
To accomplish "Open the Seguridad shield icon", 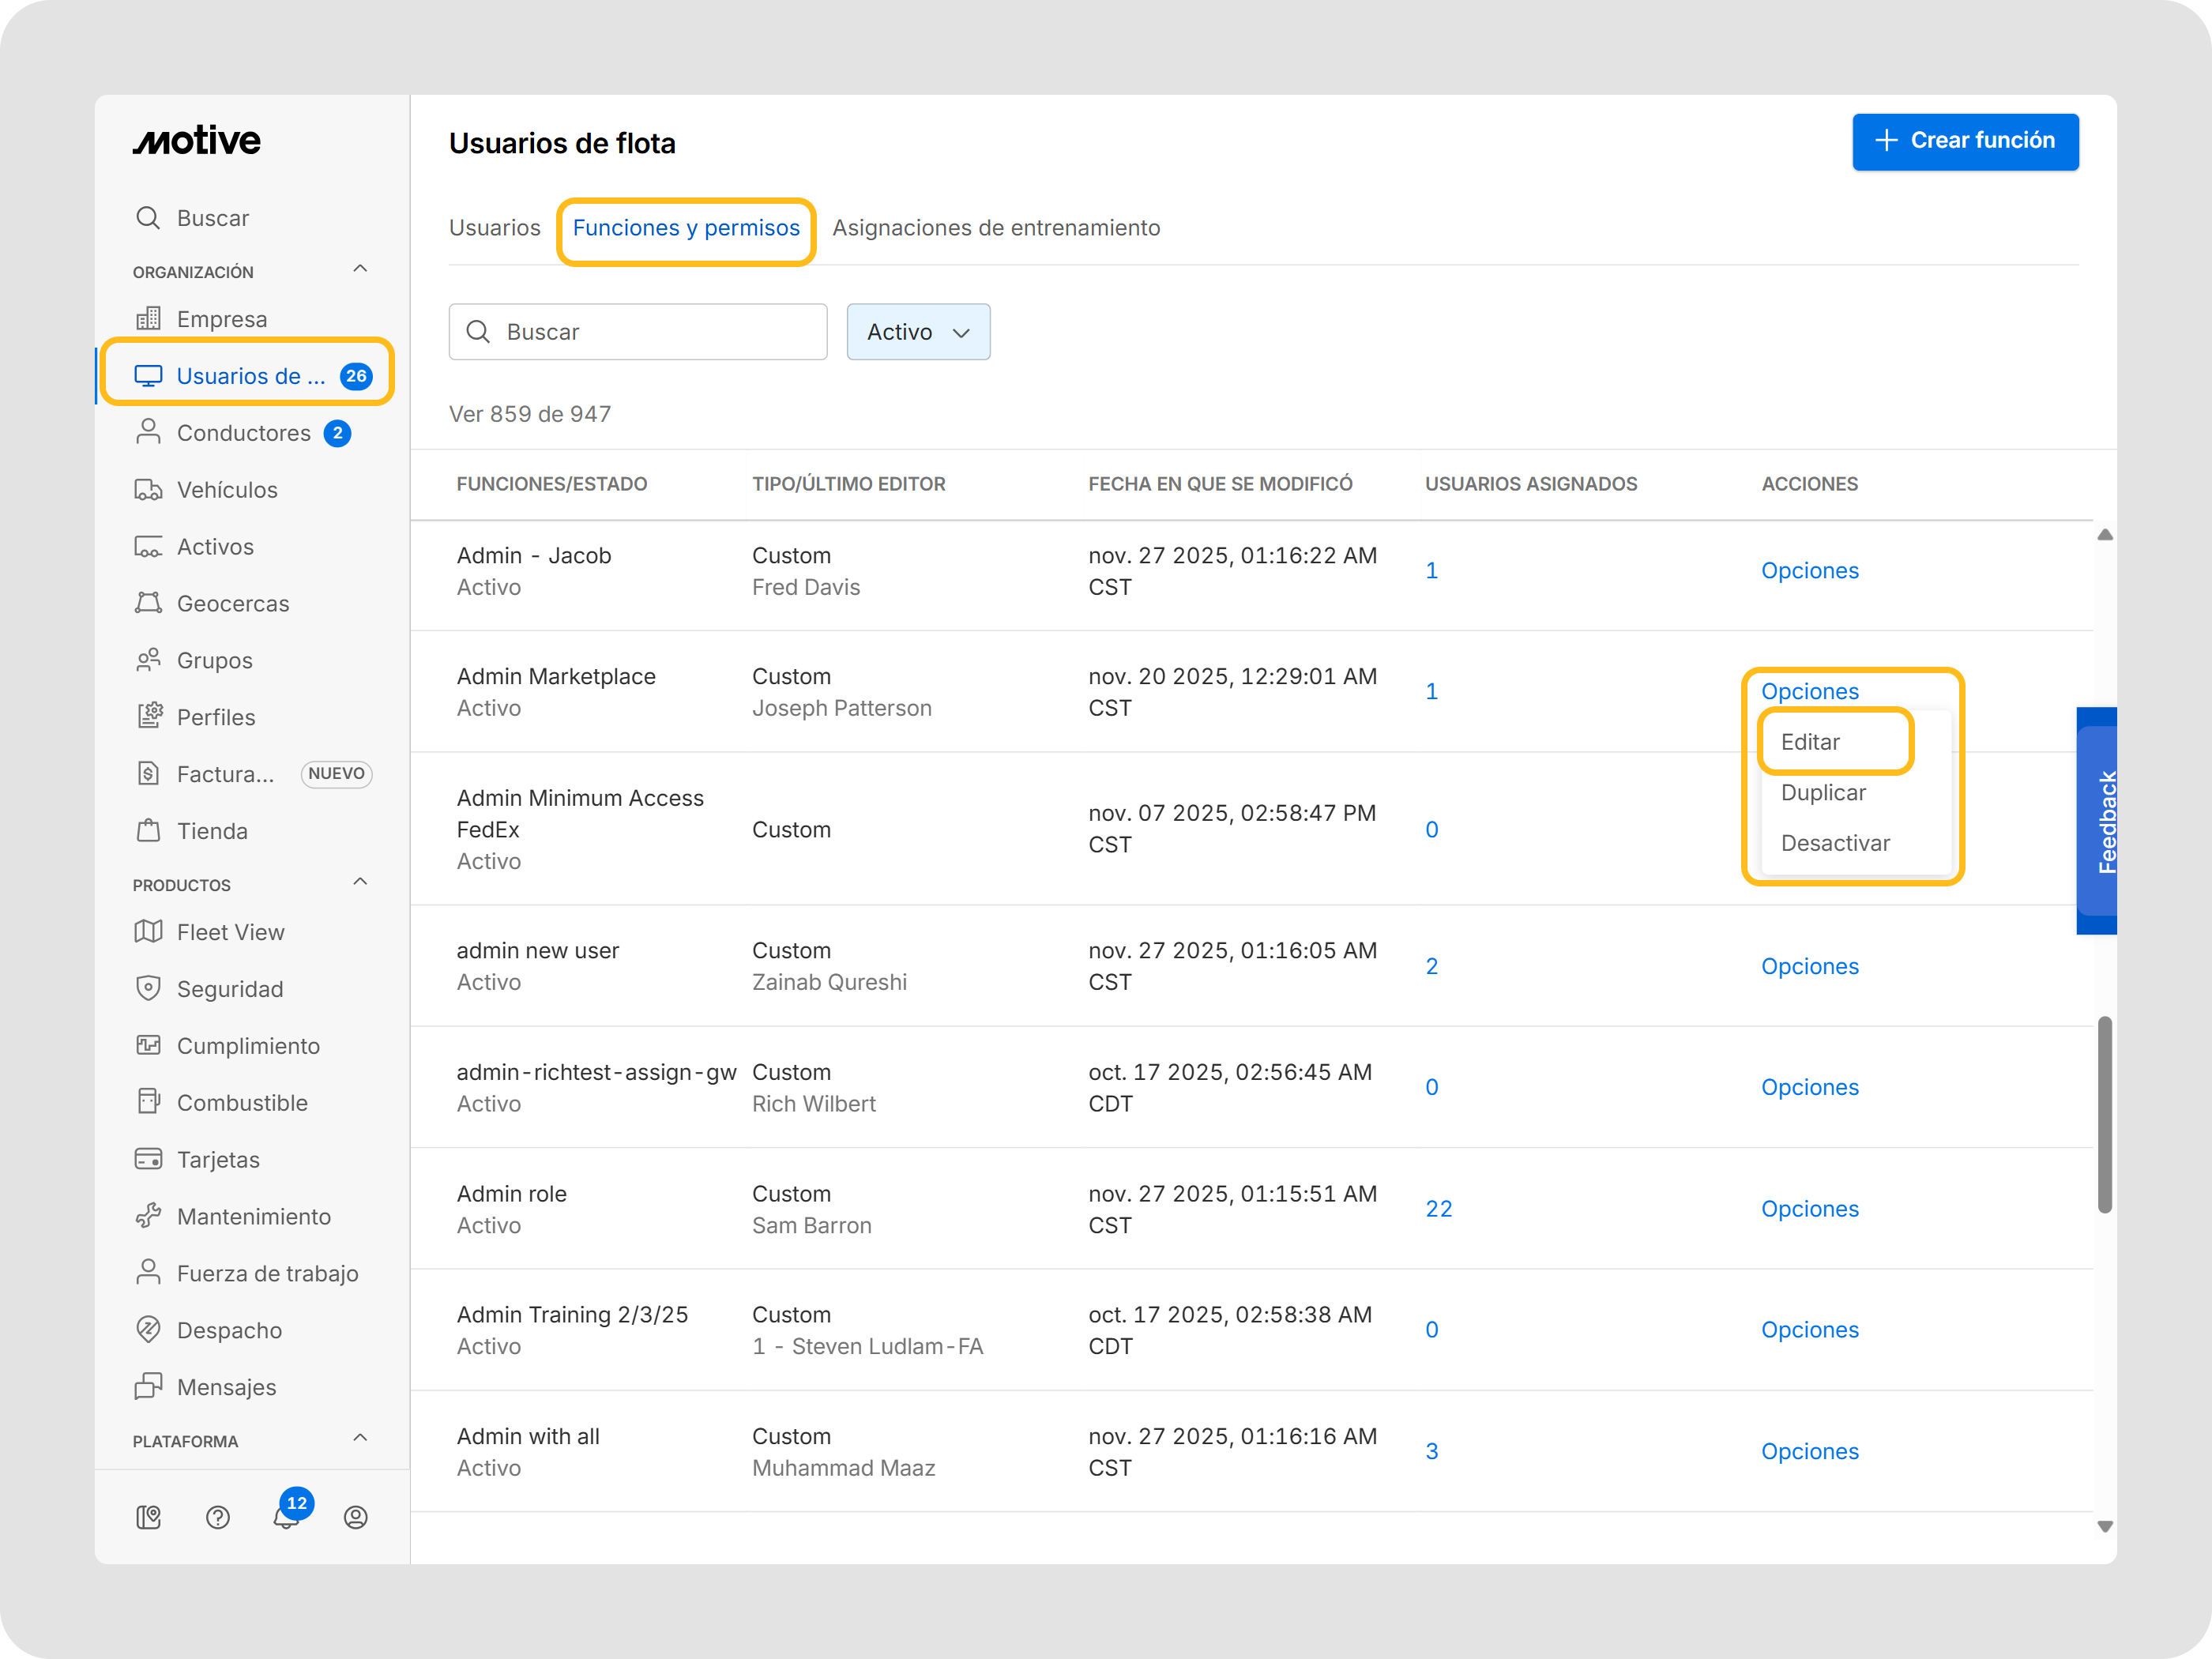I will coord(148,989).
